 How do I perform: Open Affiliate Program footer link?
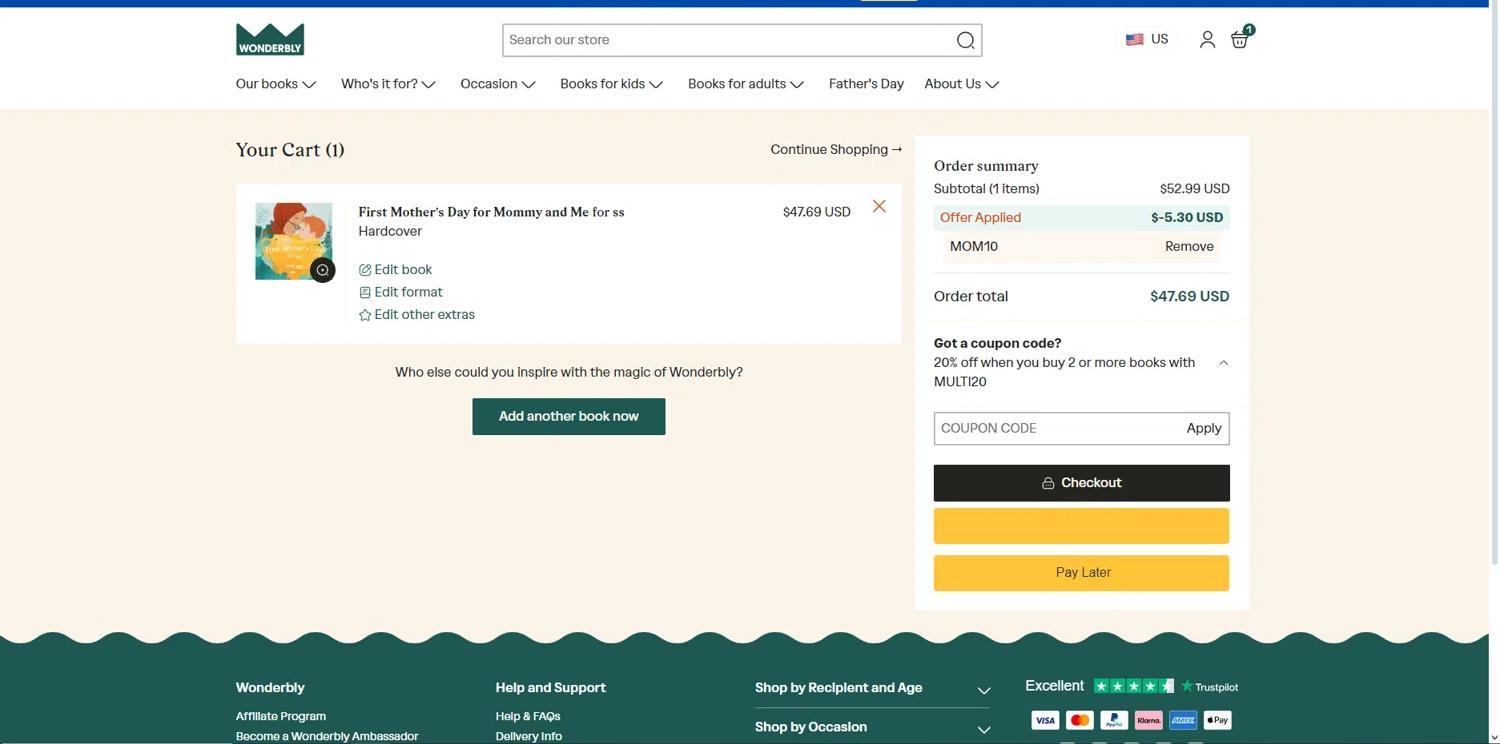pos(281,716)
